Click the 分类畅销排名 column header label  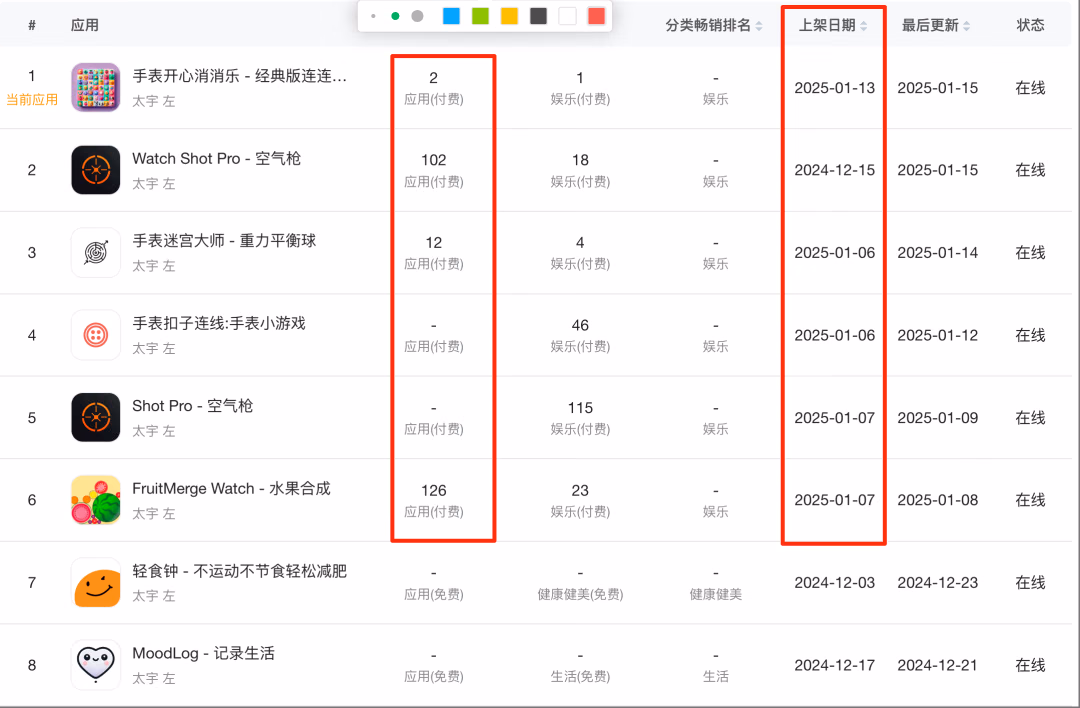[x=708, y=25]
